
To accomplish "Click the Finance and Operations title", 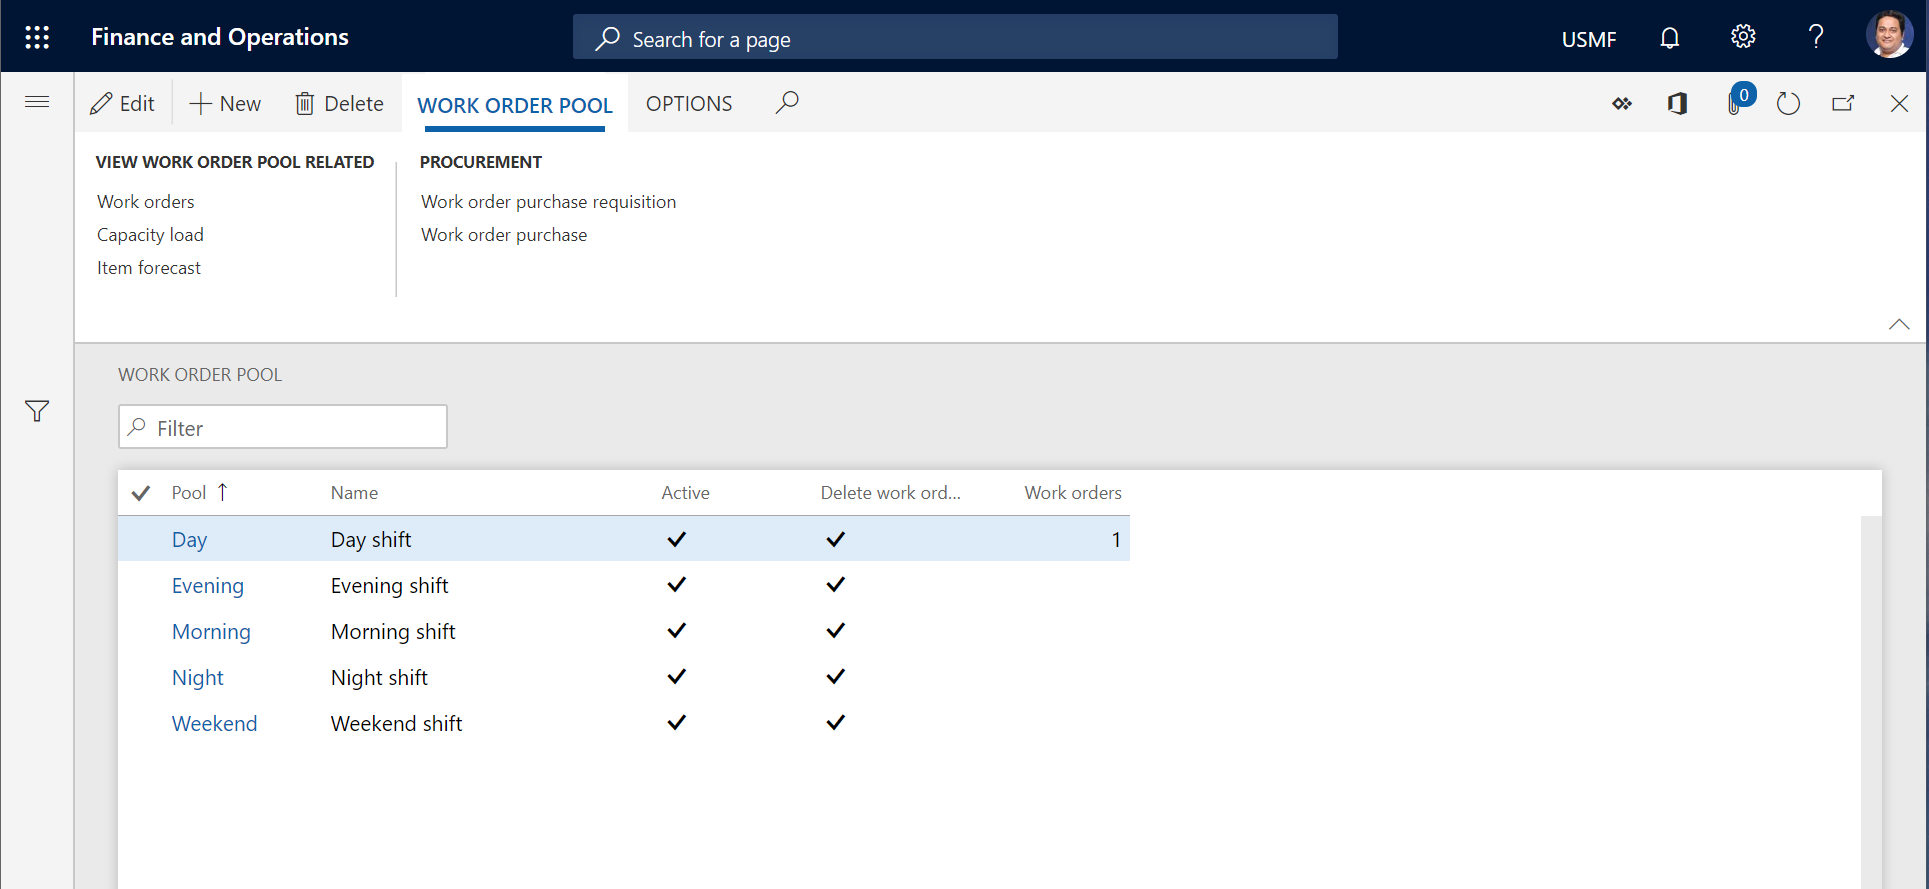I will pyautogui.click(x=220, y=37).
